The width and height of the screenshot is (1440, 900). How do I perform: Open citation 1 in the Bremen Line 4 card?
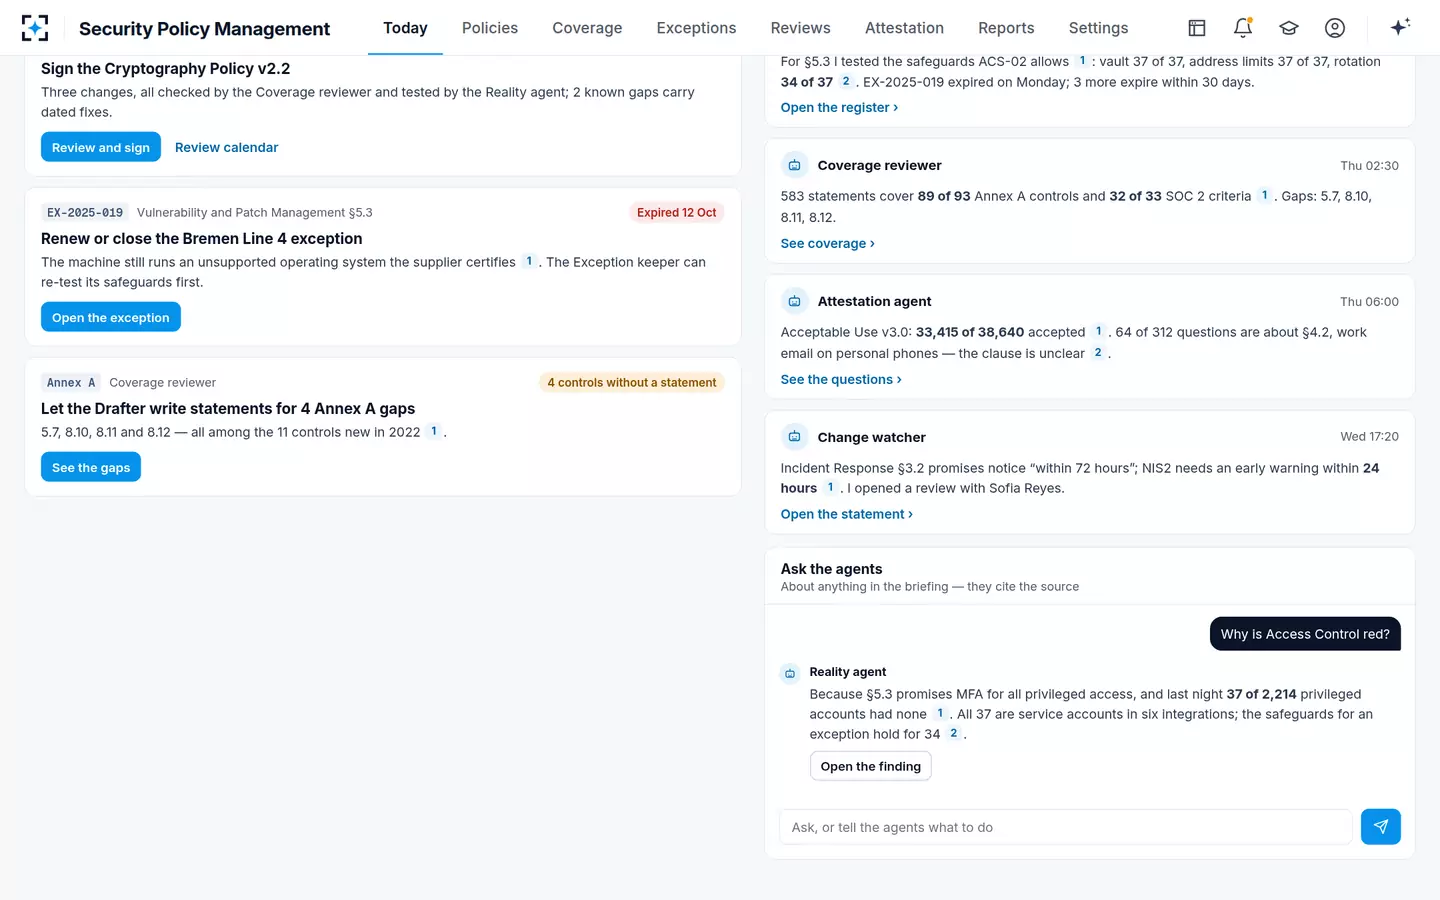(x=529, y=262)
